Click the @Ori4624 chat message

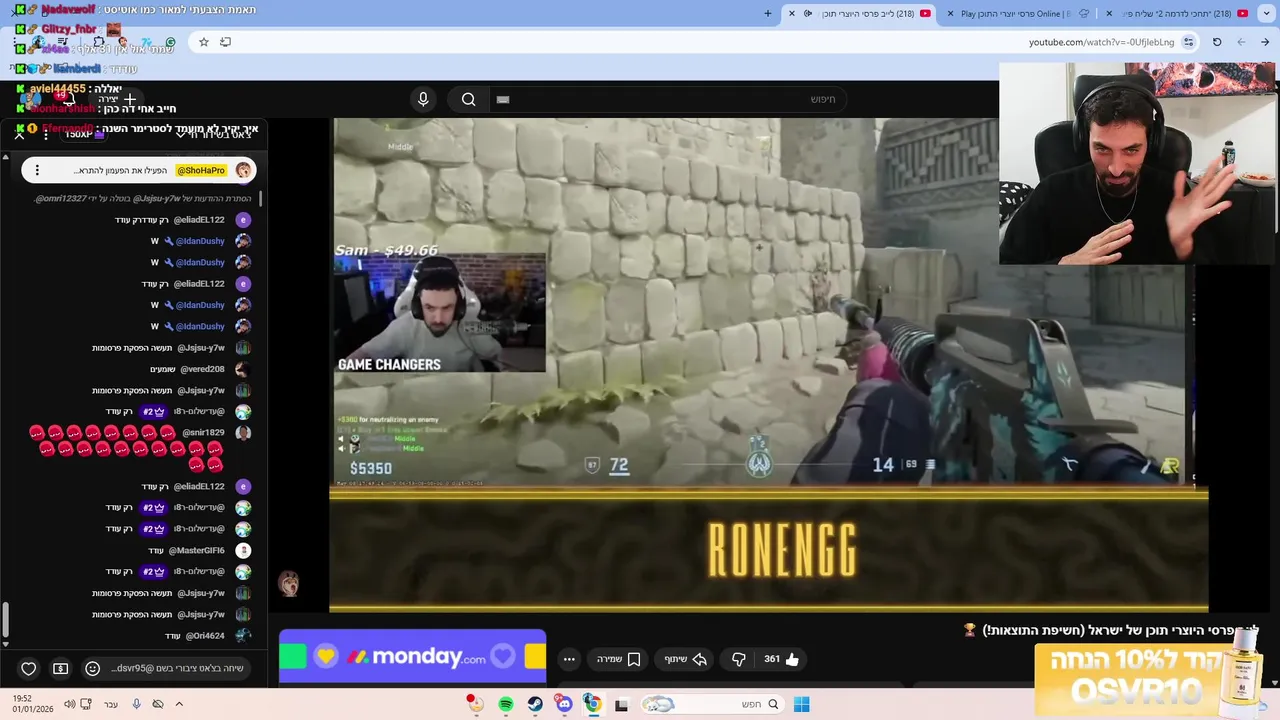pos(208,636)
